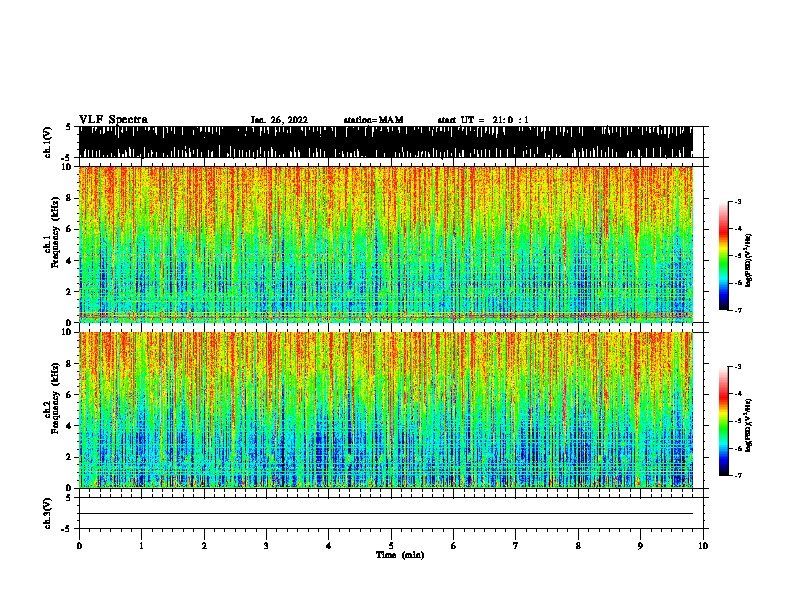The width and height of the screenshot is (792, 612).
Task: Click the "station=MAM" header text
Action: (373, 120)
